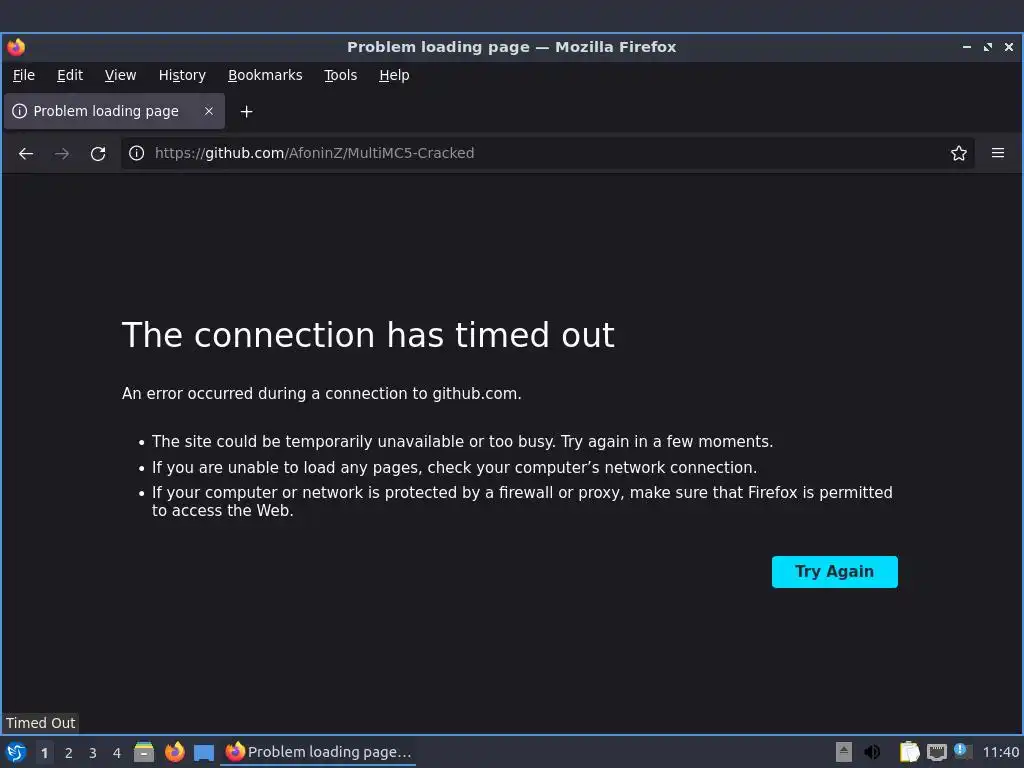
Task: Launch the file manager from panel
Action: click(144, 752)
